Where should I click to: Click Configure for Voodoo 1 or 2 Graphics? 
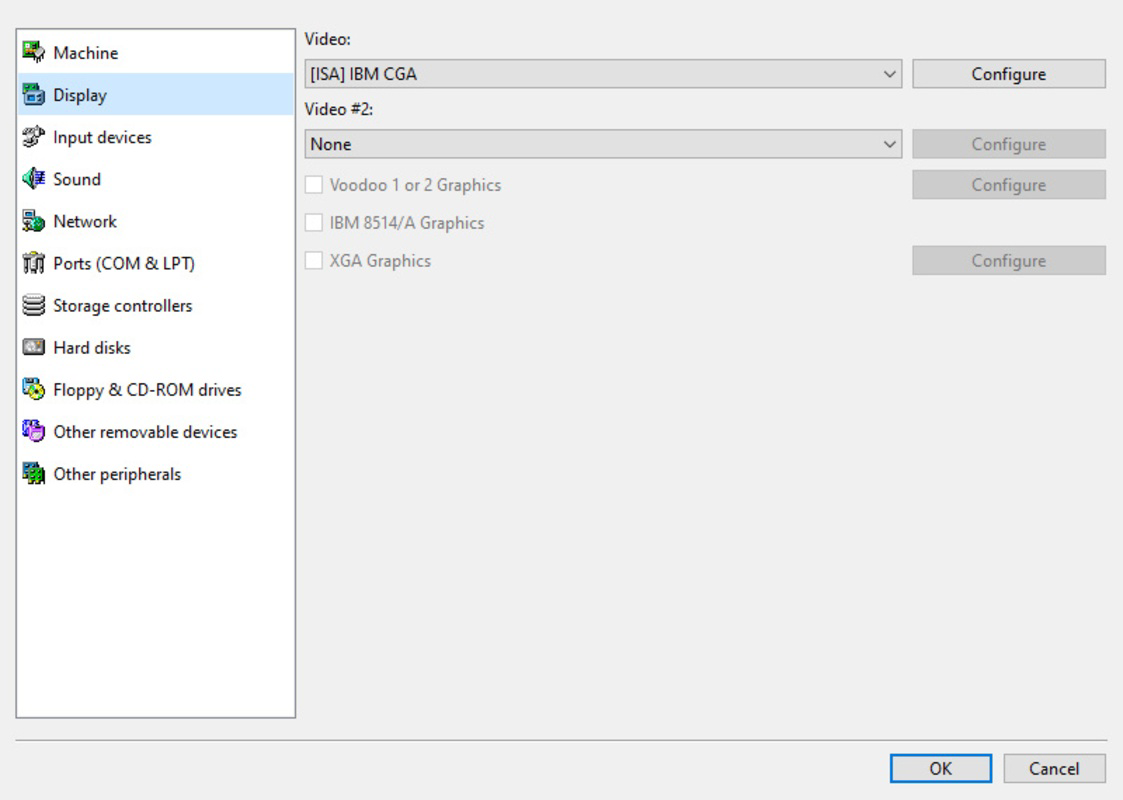[1008, 185]
